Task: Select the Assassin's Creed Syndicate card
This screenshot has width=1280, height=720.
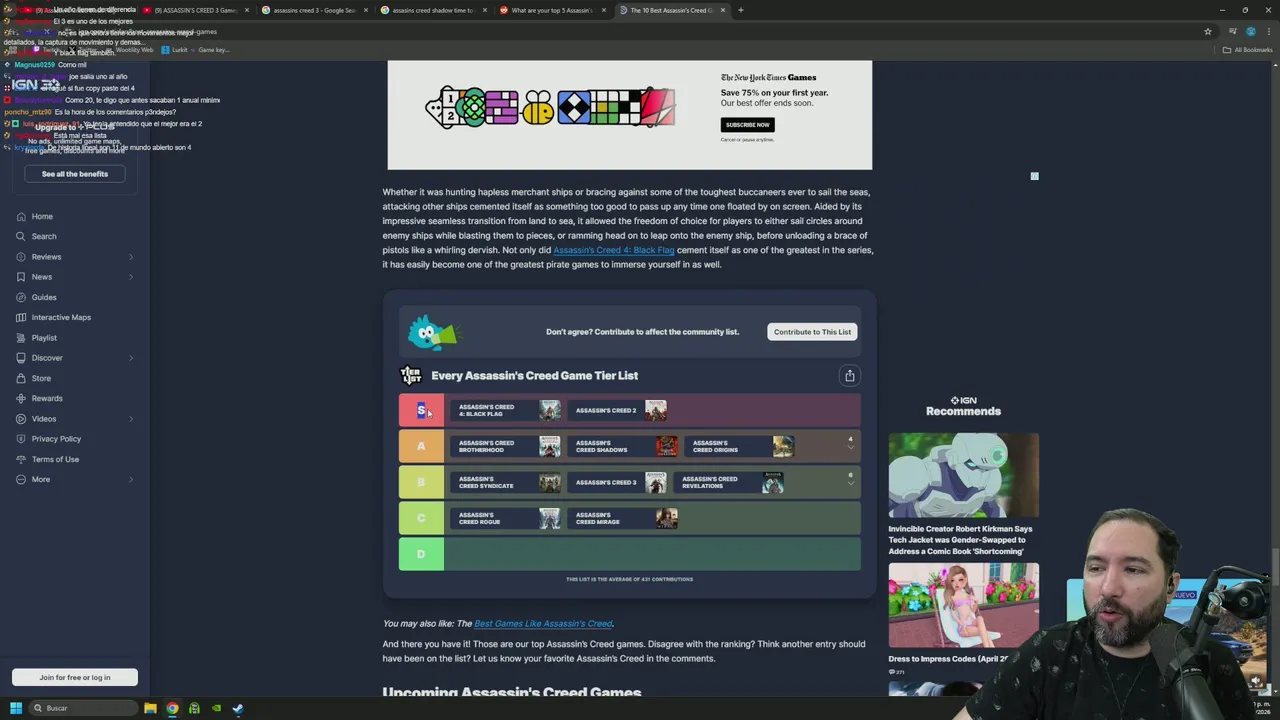Action: point(506,482)
